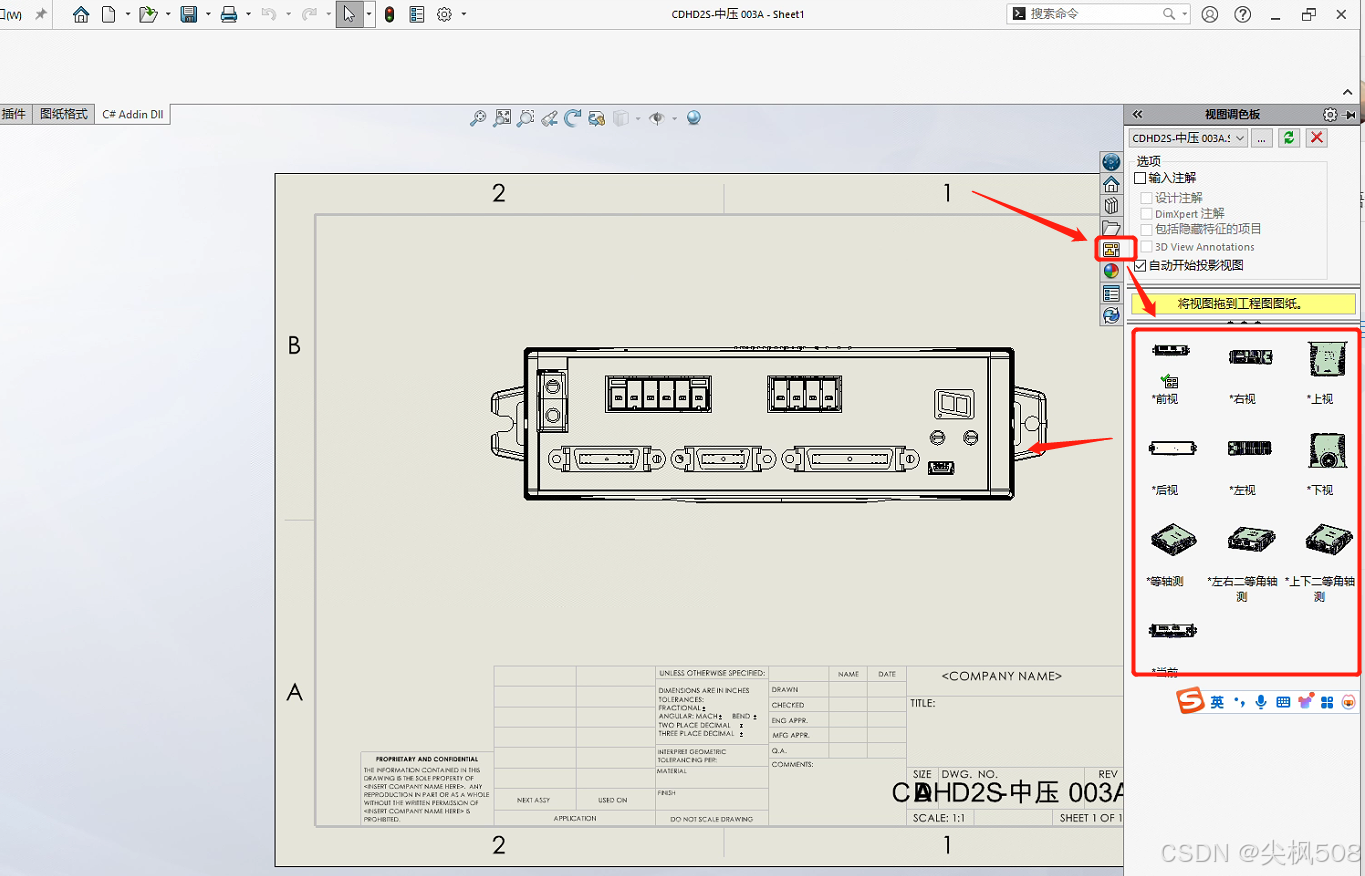
Task: Switch to the 插件 tab
Action: 14,114
